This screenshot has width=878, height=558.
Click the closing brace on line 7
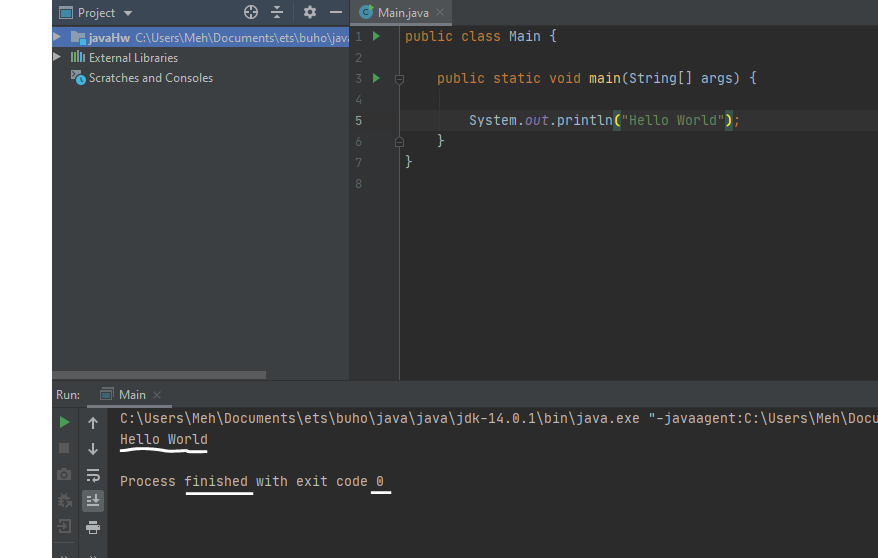tap(408, 162)
